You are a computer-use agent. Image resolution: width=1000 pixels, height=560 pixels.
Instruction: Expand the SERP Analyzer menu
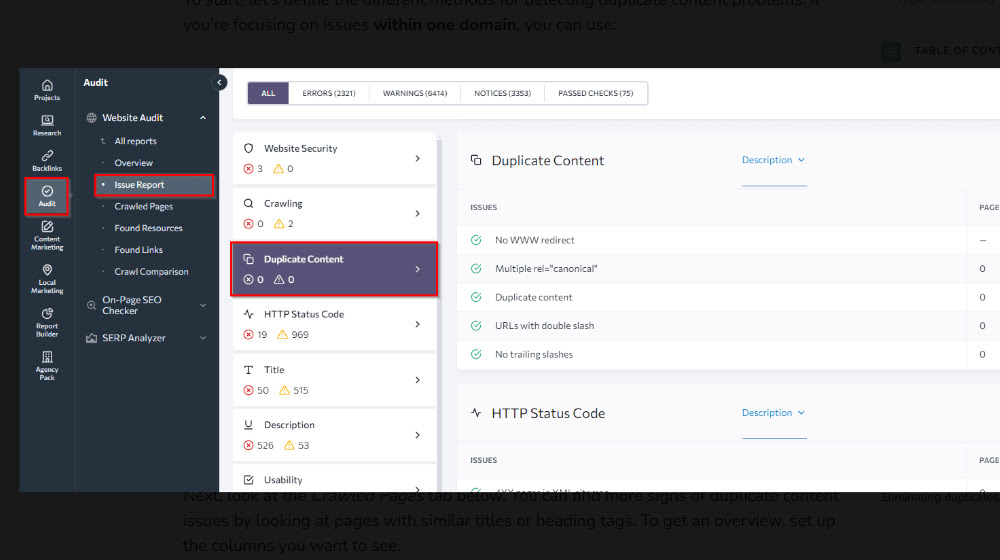click(203, 338)
